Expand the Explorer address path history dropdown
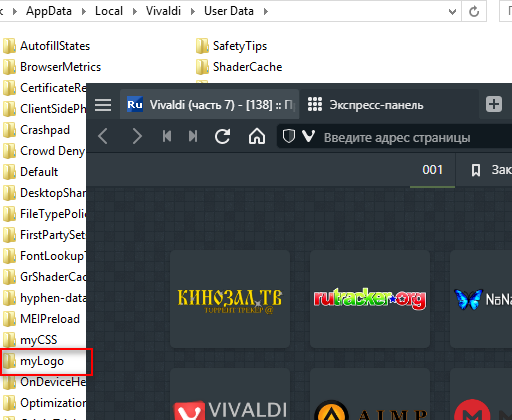The height and width of the screenshot is (420, 512). tap(452, 12)
